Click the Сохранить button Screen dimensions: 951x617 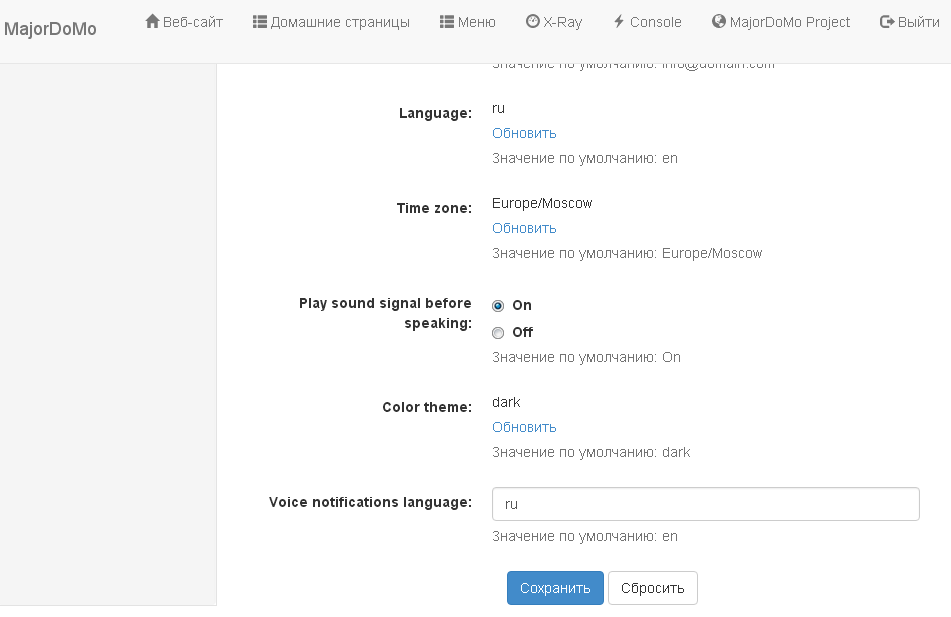tap(555, 588)
